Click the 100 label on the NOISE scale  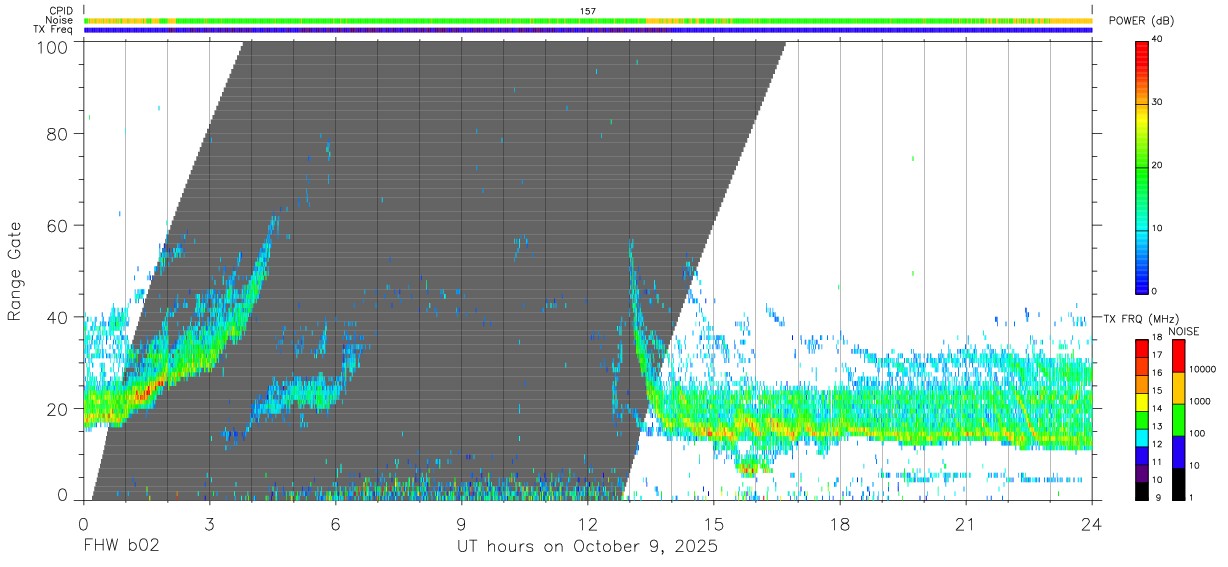tap(1199, 433)
